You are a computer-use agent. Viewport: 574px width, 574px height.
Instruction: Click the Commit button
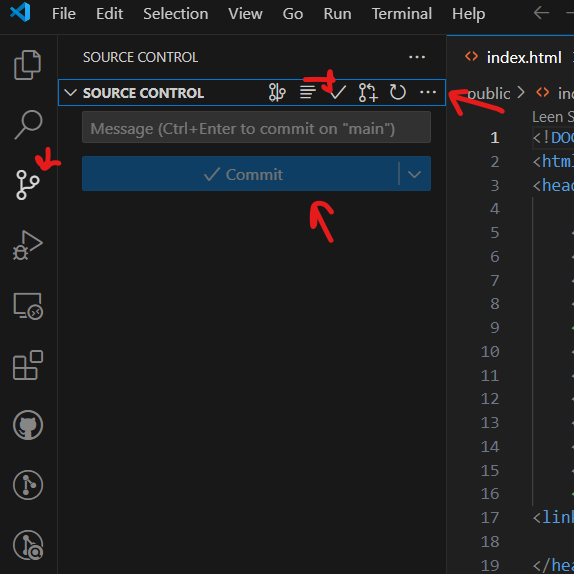coord(240,174)
